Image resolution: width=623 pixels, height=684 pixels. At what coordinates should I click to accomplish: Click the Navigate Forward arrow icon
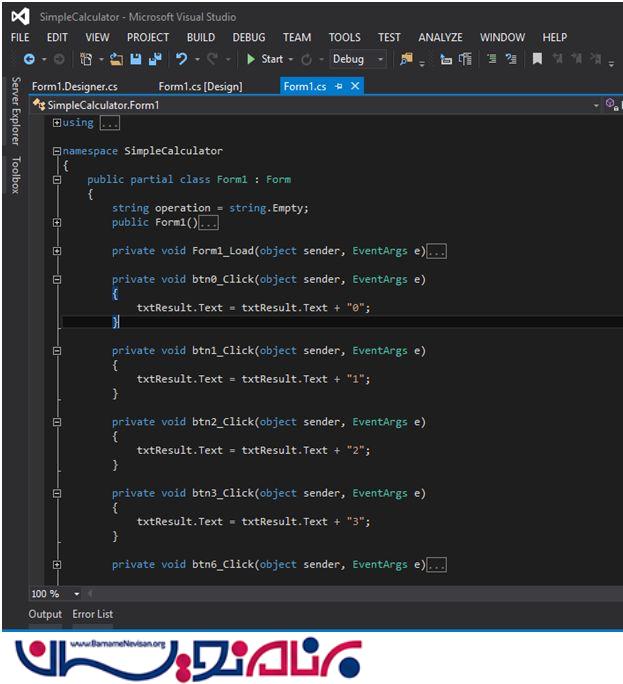[59, 59]
